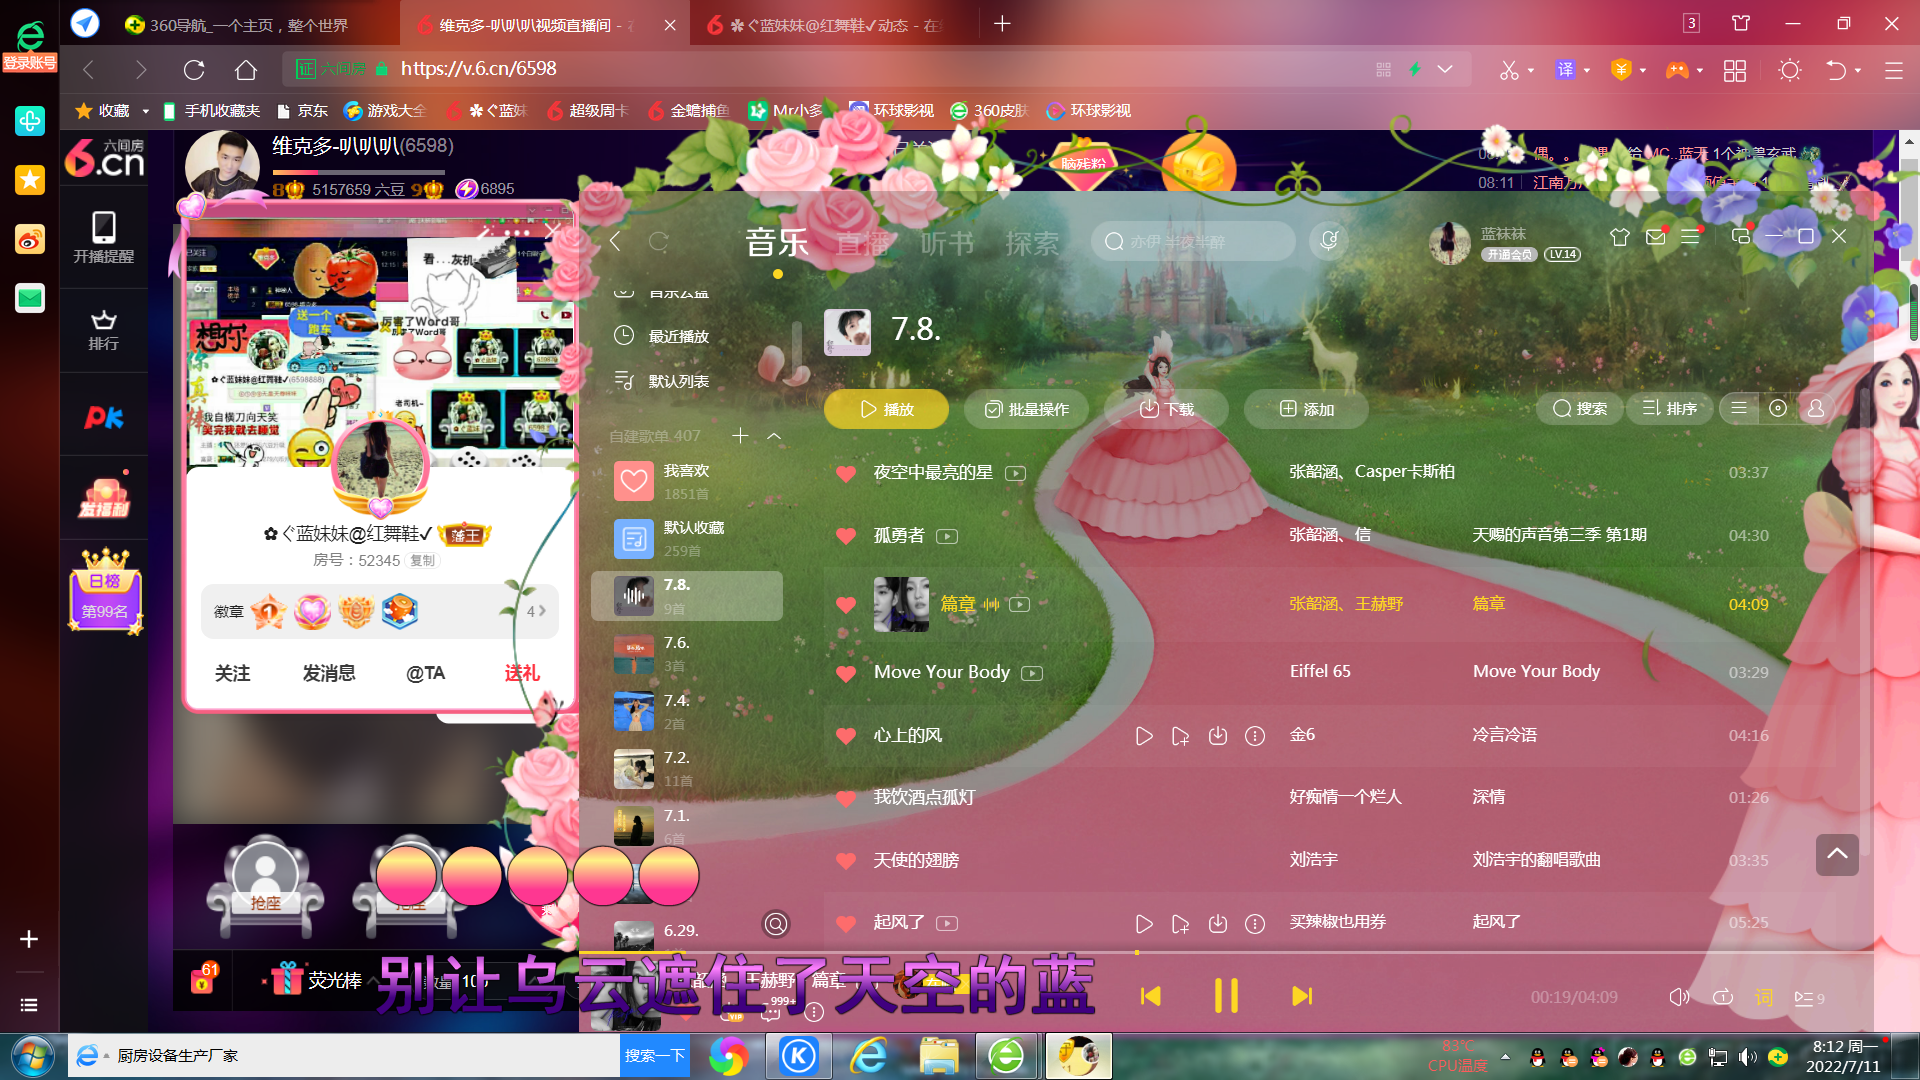The width and height of the screenshot is (1920, 1080).
Task: Open the play queue list icon
Action: [x=1809, y=998]
